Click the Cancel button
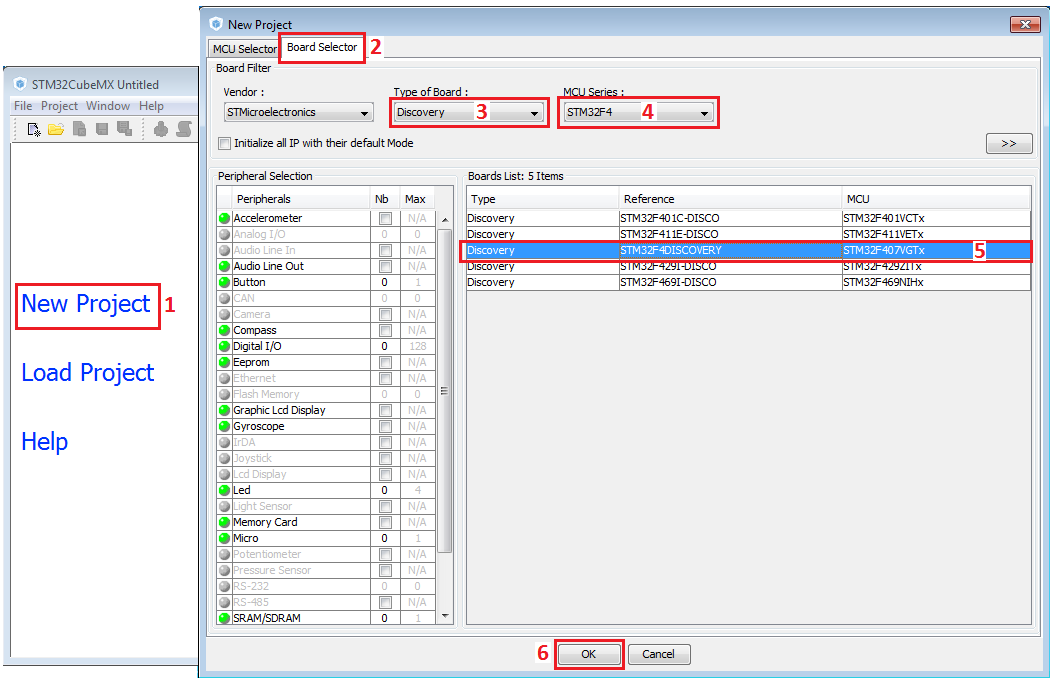This screenshot has width=1059, height=689. pyautogui.click(x=658, y=654)
